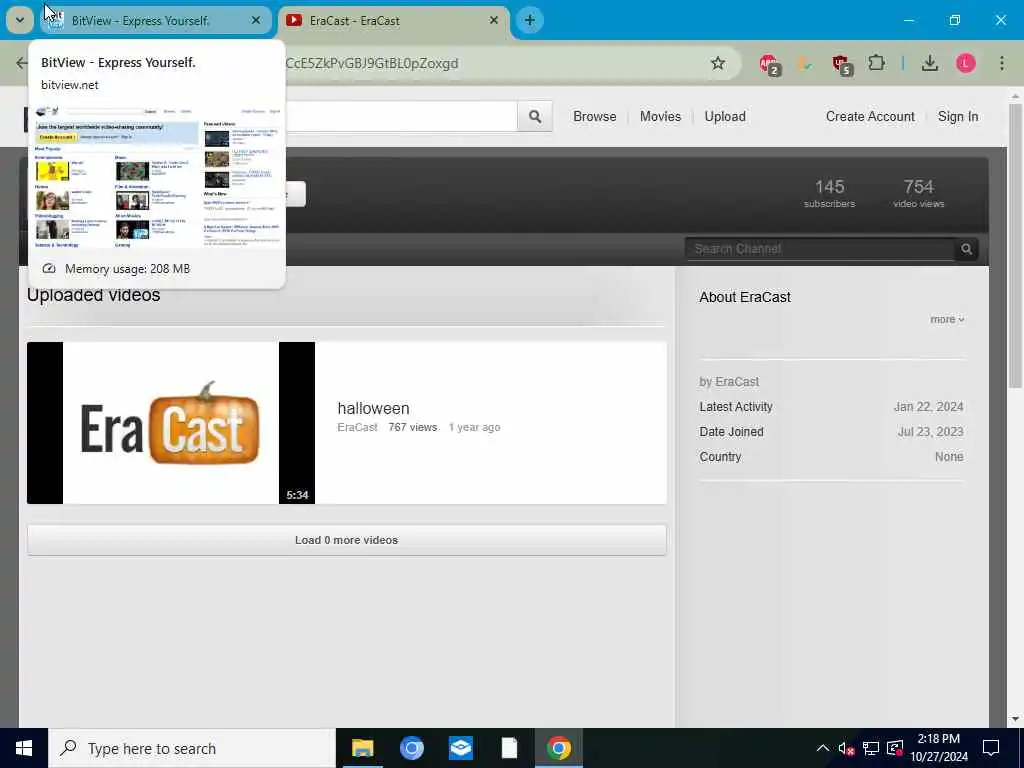The image size is (1024, 768).
Task: Focus the site search text box
Action: [401, 116]
